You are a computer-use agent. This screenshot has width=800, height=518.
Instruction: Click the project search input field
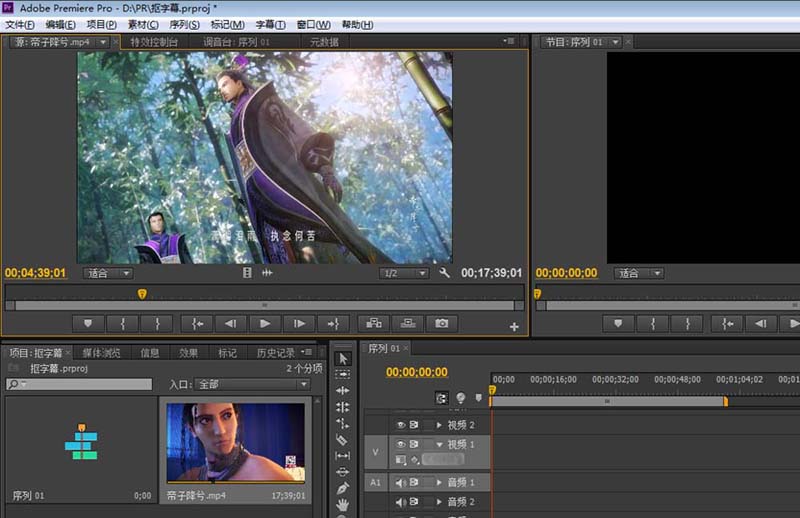[79, 384]
